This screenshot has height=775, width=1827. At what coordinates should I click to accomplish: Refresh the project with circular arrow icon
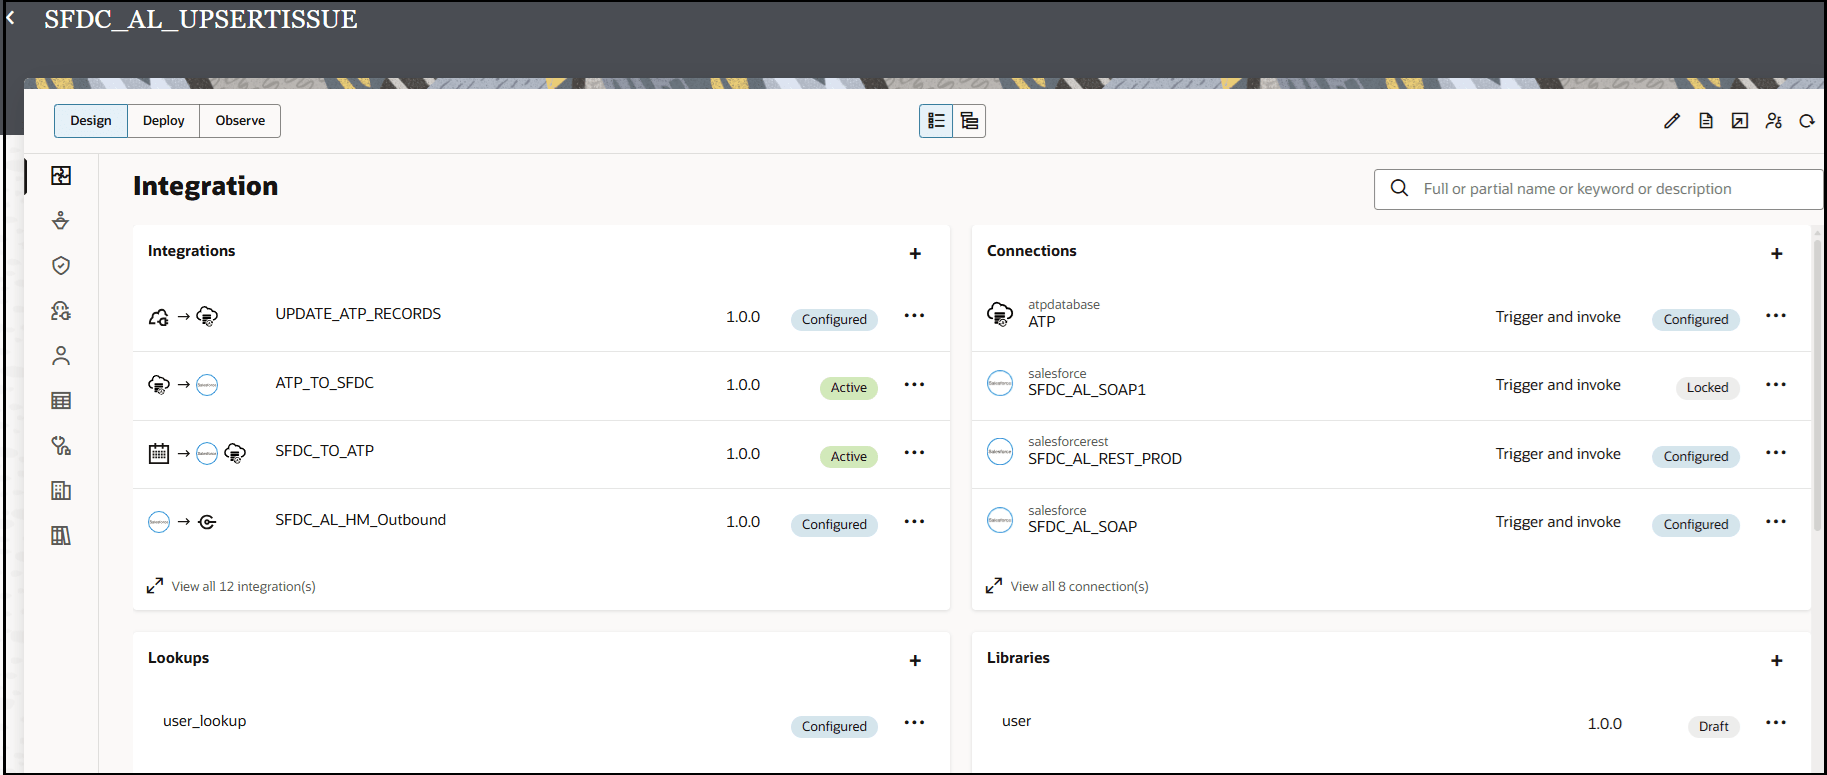click(1807, 121)
